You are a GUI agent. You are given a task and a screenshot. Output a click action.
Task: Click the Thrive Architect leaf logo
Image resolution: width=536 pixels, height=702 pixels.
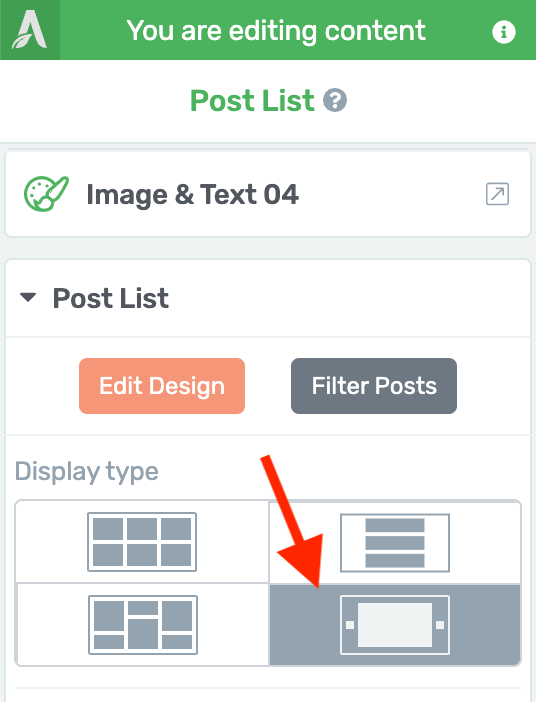[30, 30]
